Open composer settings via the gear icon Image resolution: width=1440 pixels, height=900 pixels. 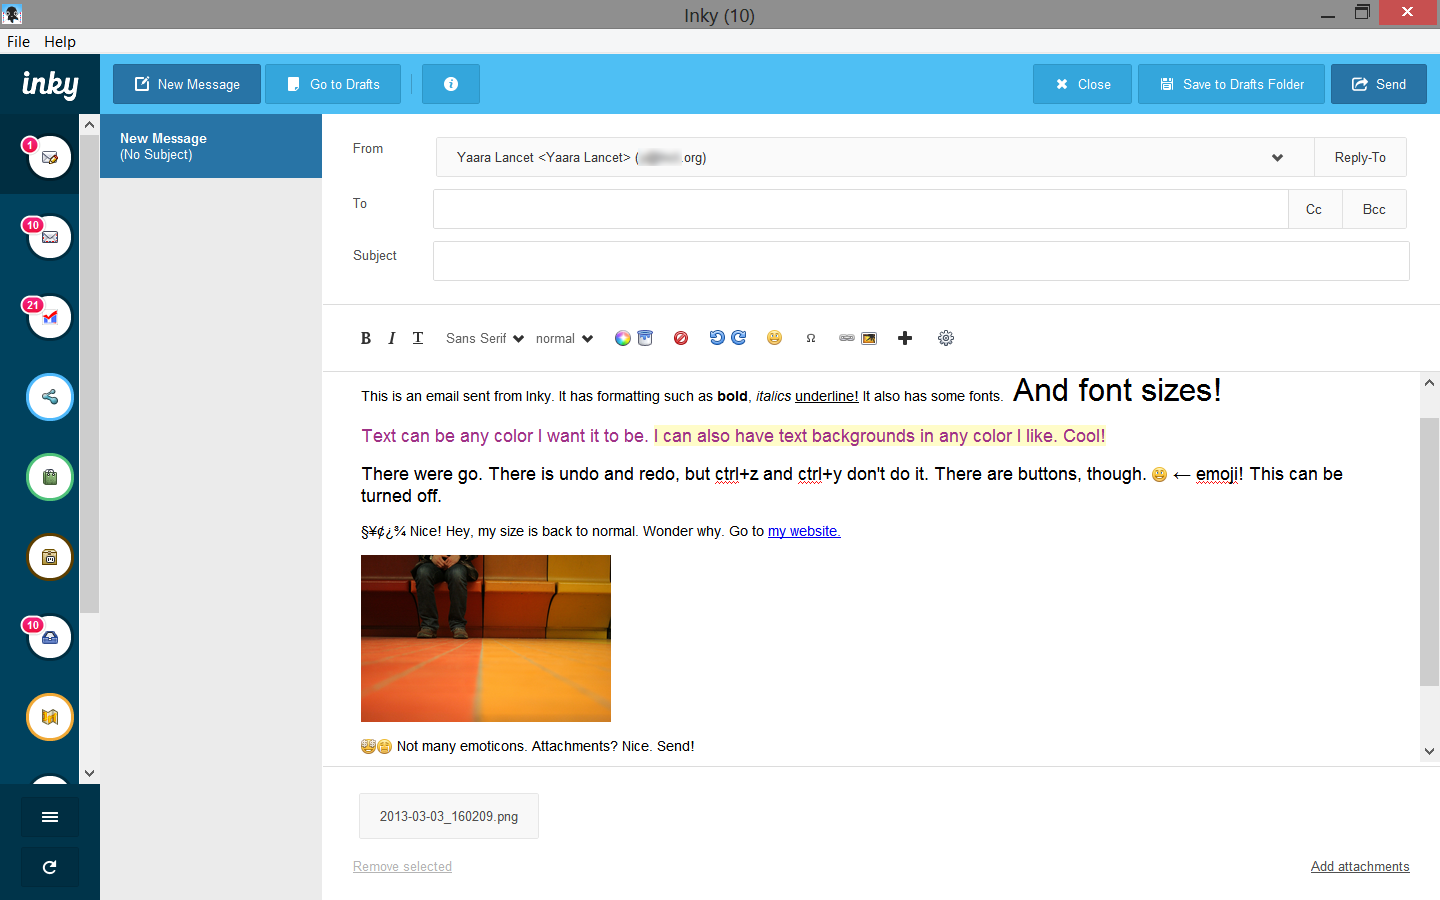(946, 338)
